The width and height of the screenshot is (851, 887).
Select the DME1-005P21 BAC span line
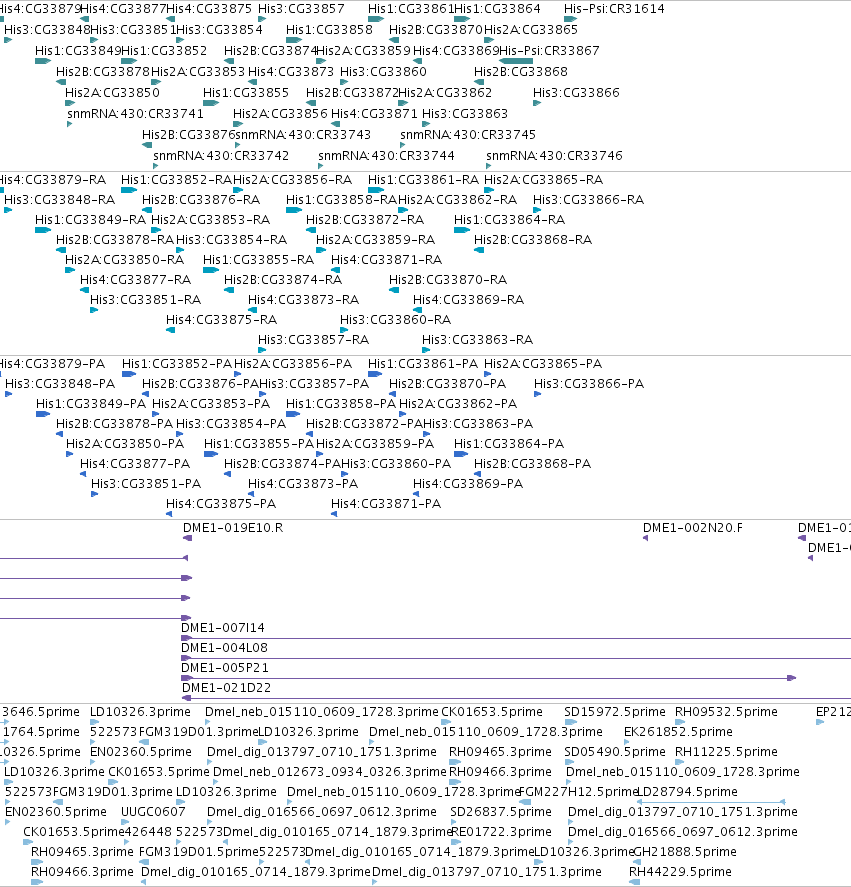pyautogui.click(x=488, y=678)
